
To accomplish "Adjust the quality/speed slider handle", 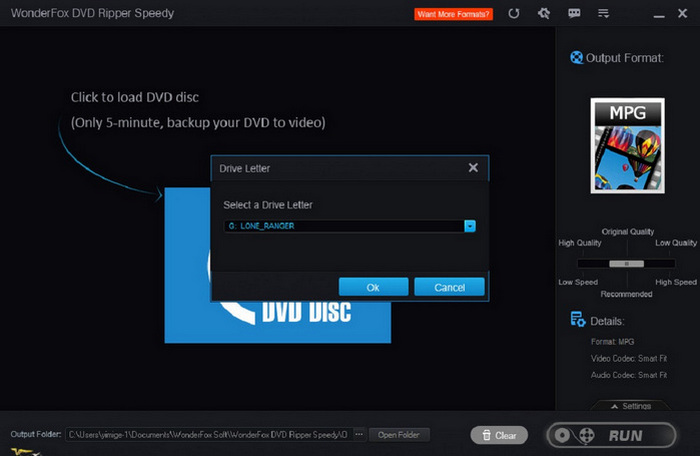I will click(626, 264).
